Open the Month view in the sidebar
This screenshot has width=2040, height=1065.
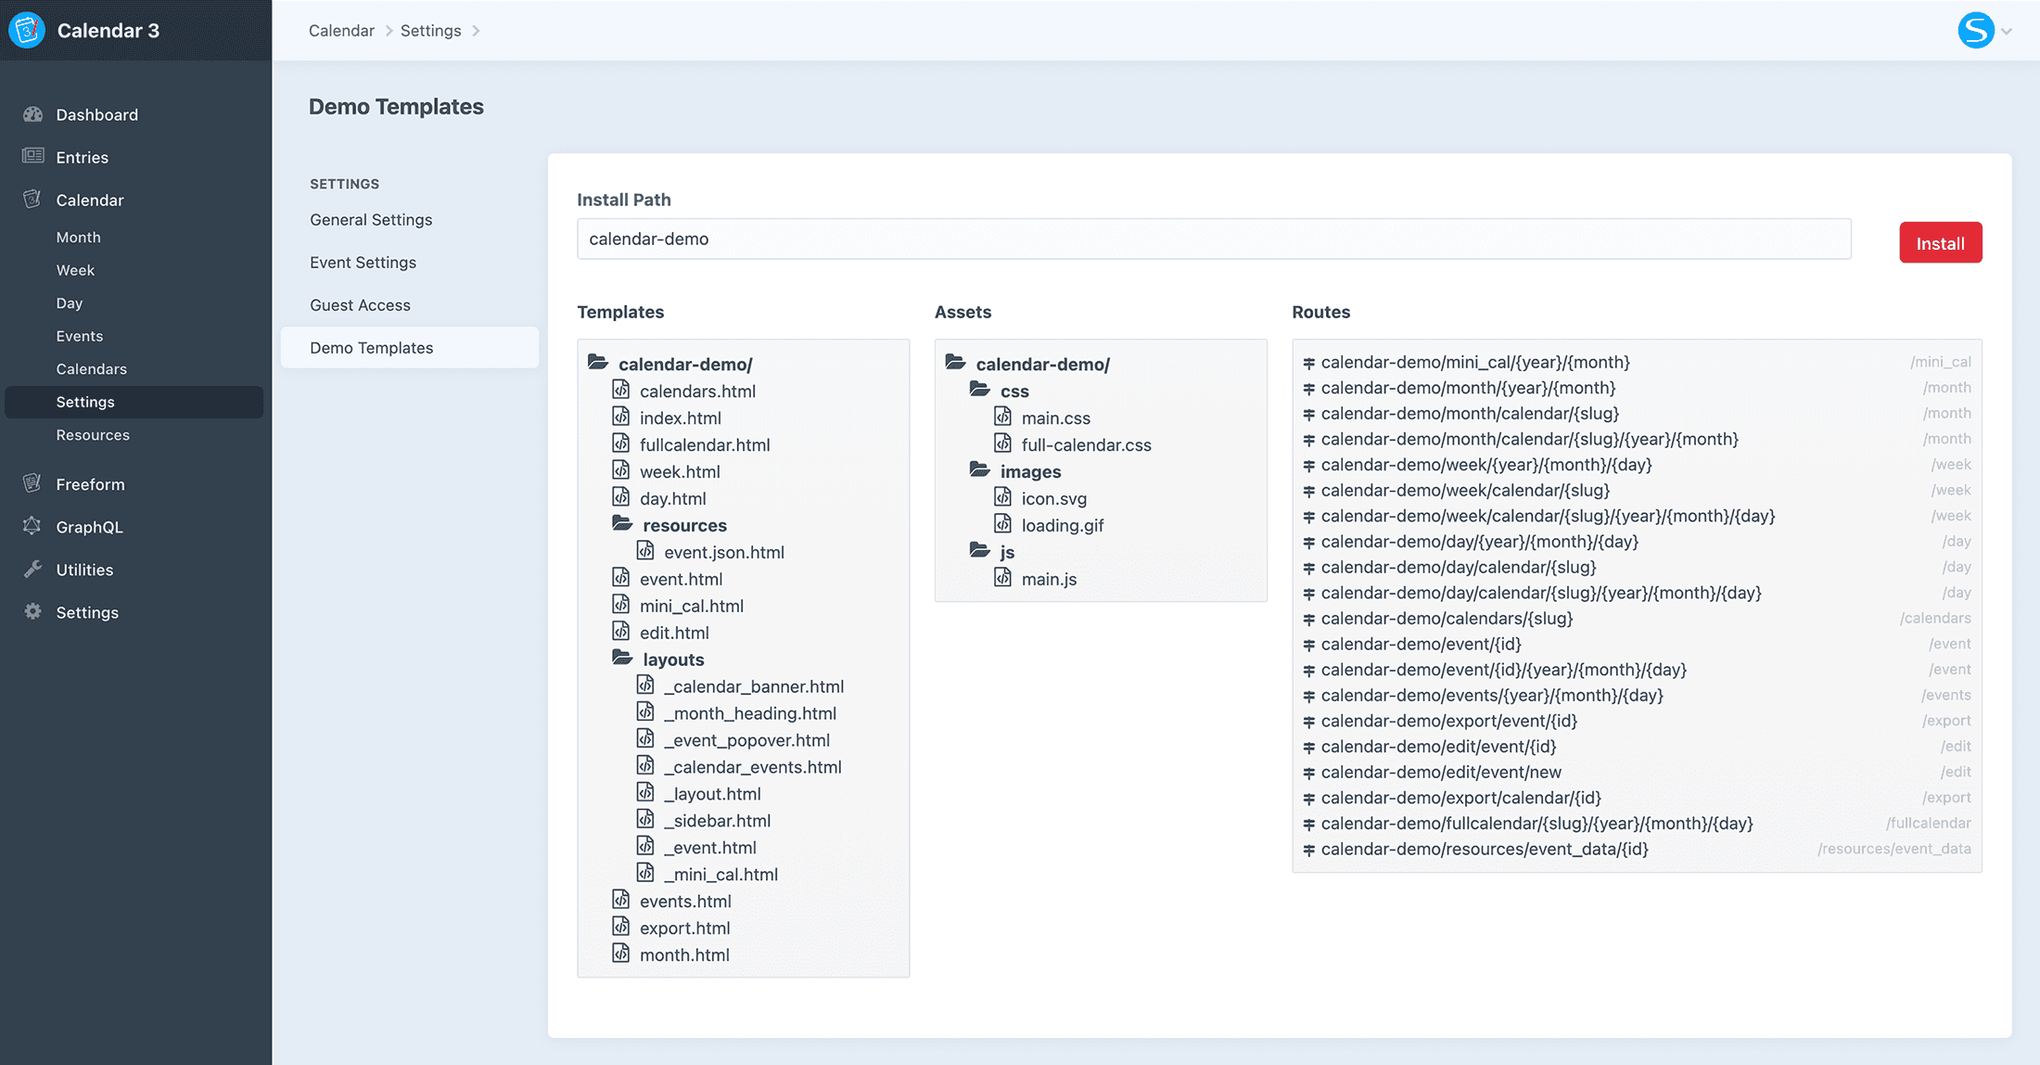(78, 237)
